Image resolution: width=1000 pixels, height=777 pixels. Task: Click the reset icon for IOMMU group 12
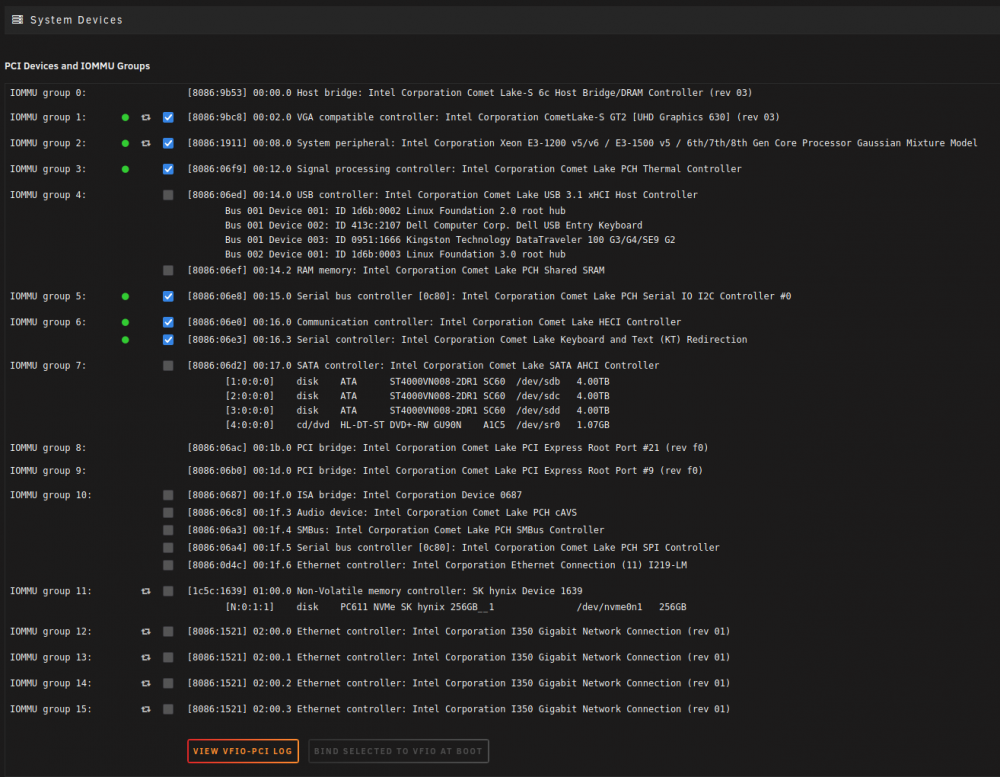146,632
